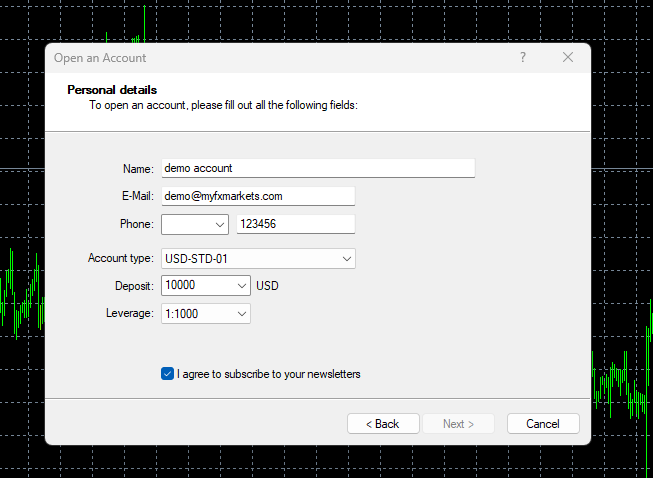Click the 'Account type:' field label
The height and width of the screenshot is (478, 653).
point(121,258)
